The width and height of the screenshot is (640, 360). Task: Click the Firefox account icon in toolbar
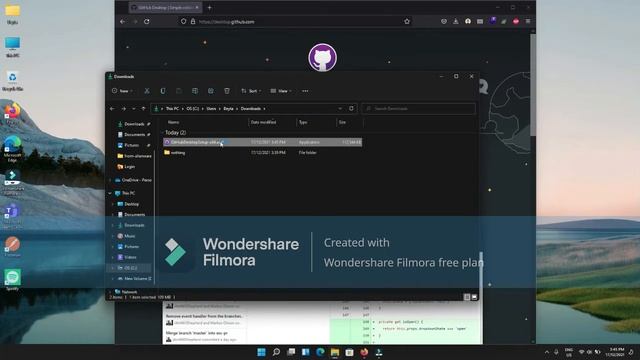(468, 21)
